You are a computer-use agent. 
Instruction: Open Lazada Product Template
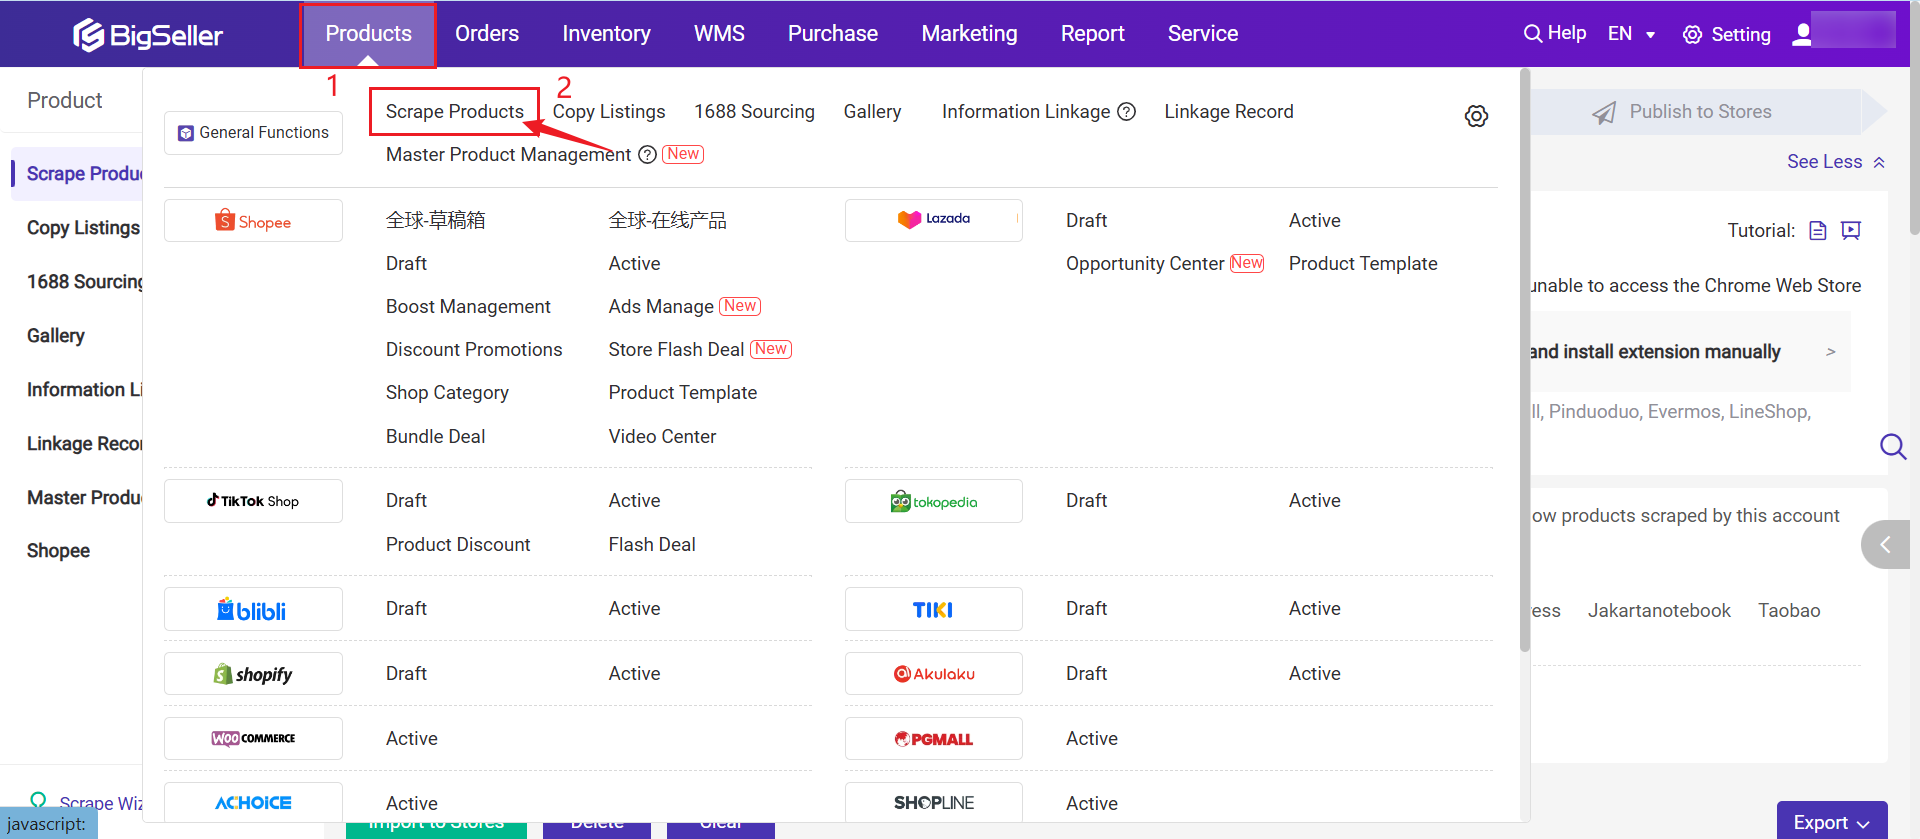[1363, 264]
